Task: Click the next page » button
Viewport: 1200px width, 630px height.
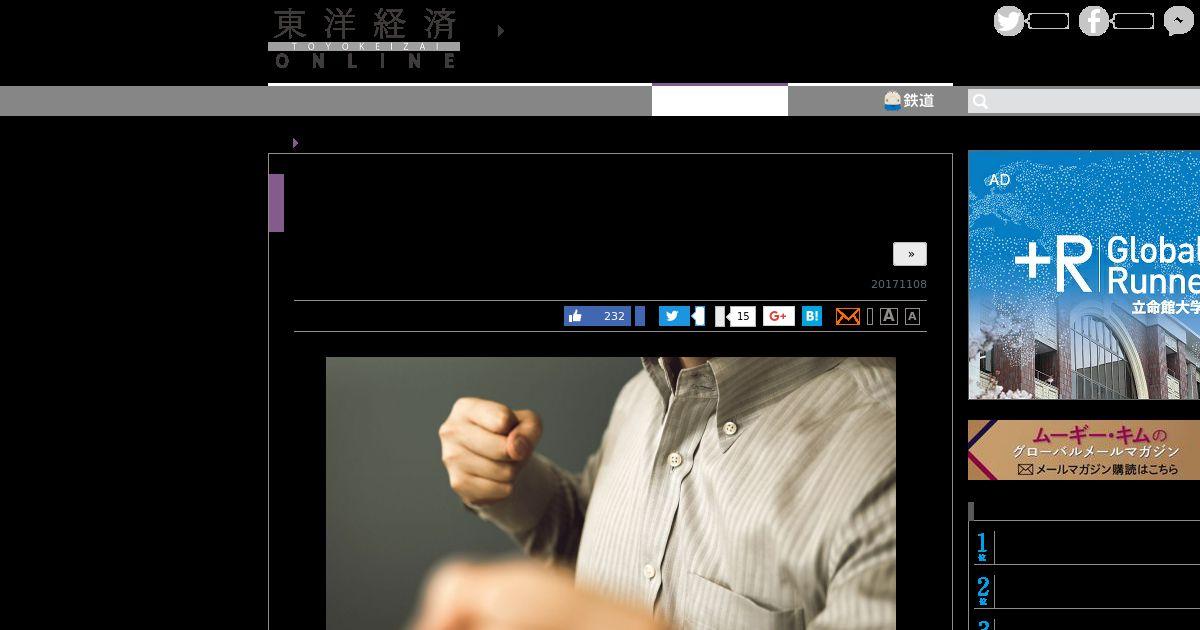Action: pos(910,254)
